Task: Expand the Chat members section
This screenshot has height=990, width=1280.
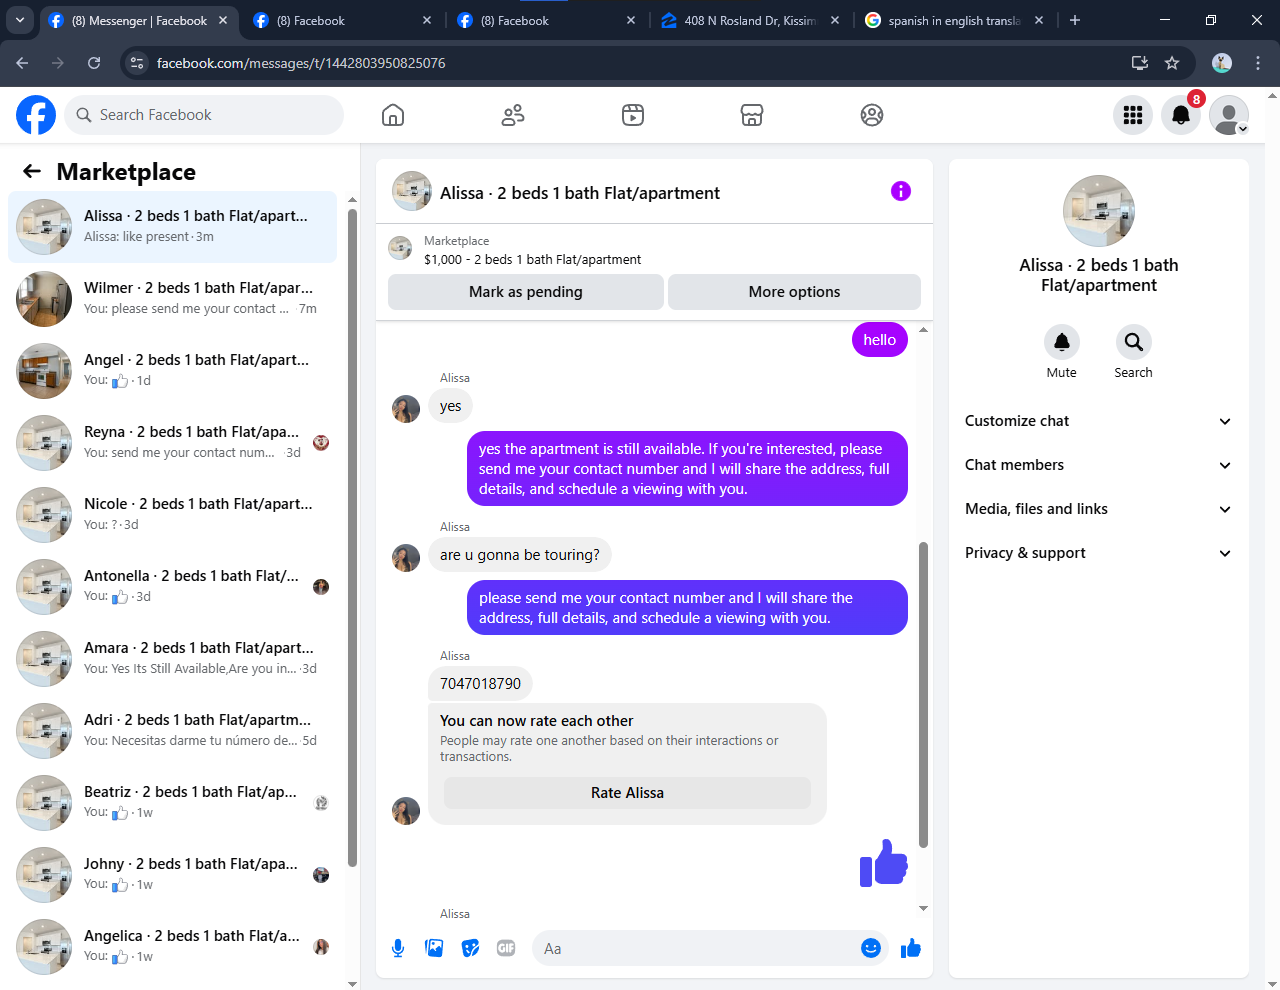Action: point(1098,465)
